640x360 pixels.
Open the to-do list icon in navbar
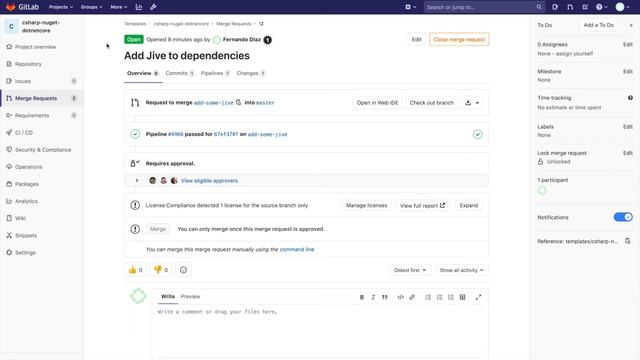pos(585,7)
